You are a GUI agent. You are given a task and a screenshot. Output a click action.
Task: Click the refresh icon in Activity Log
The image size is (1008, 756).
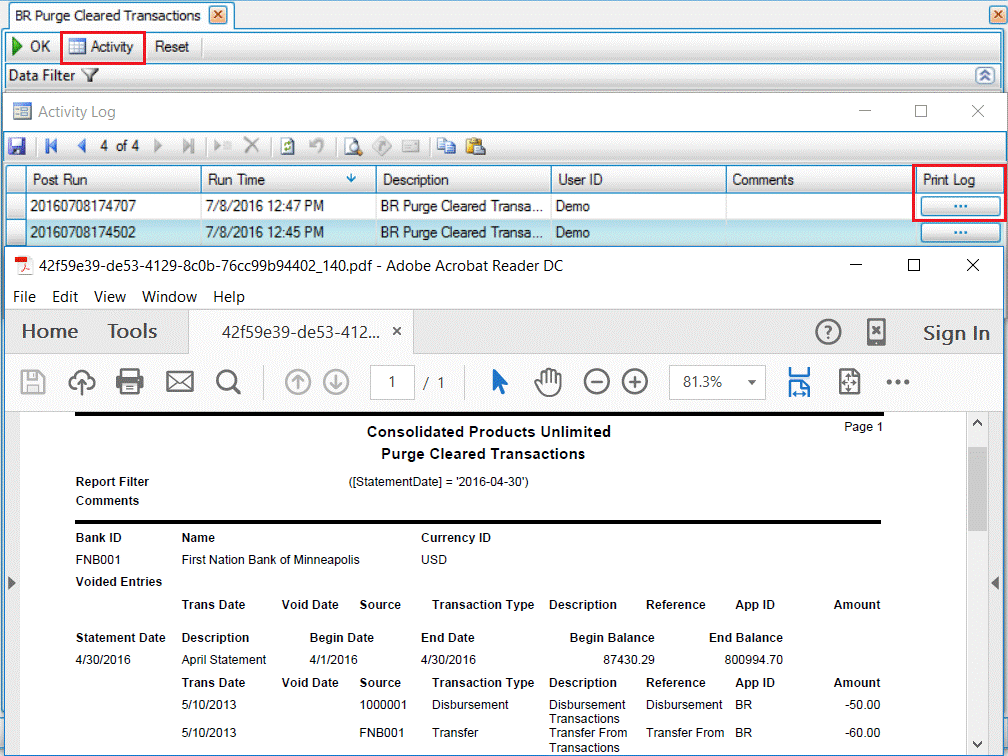coord(287,147)
